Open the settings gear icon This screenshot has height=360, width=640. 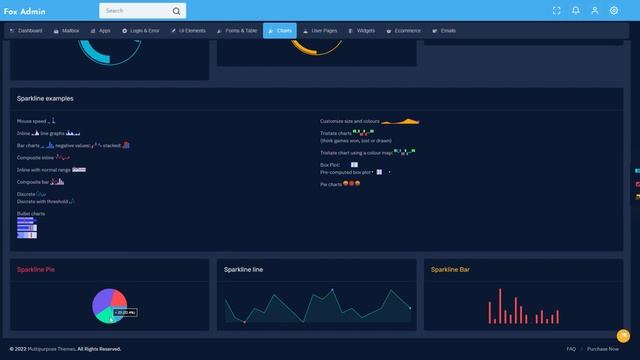[x=614, y=11]
